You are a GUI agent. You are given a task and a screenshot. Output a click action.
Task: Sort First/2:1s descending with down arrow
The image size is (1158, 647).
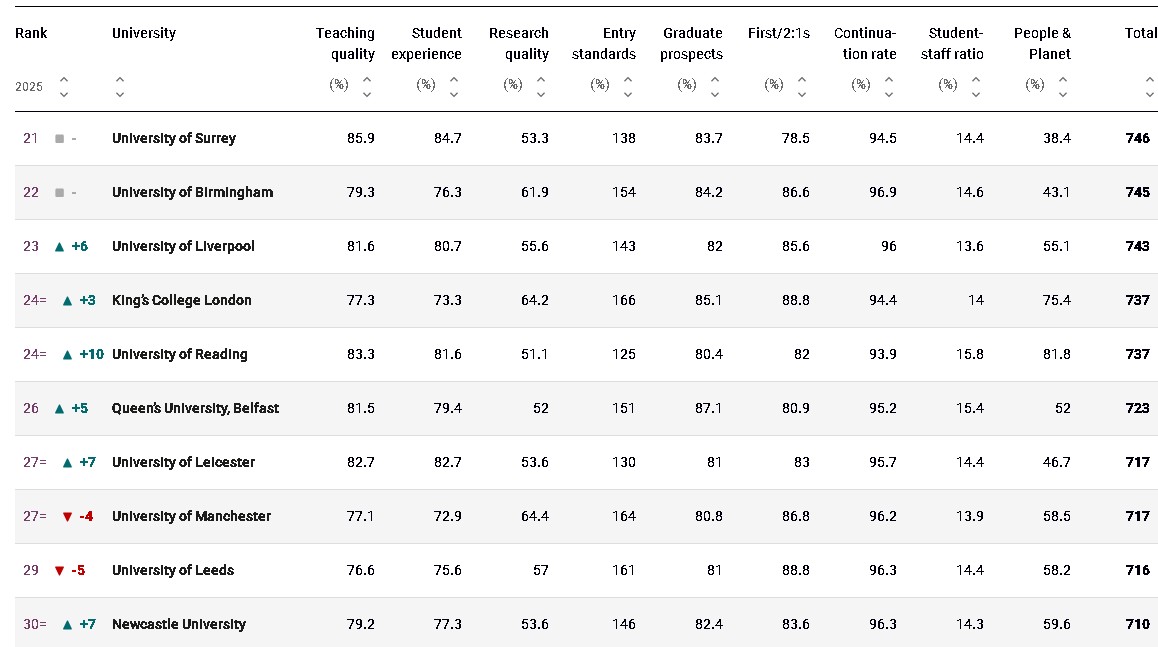(x=802, y=94)
